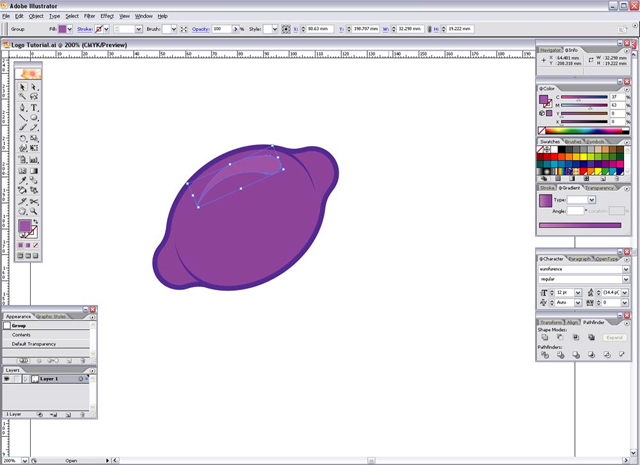The width and height of the screenshot is (640, 465).
Task: Select the Column Graph tool
Action: [x=34, y=160]
